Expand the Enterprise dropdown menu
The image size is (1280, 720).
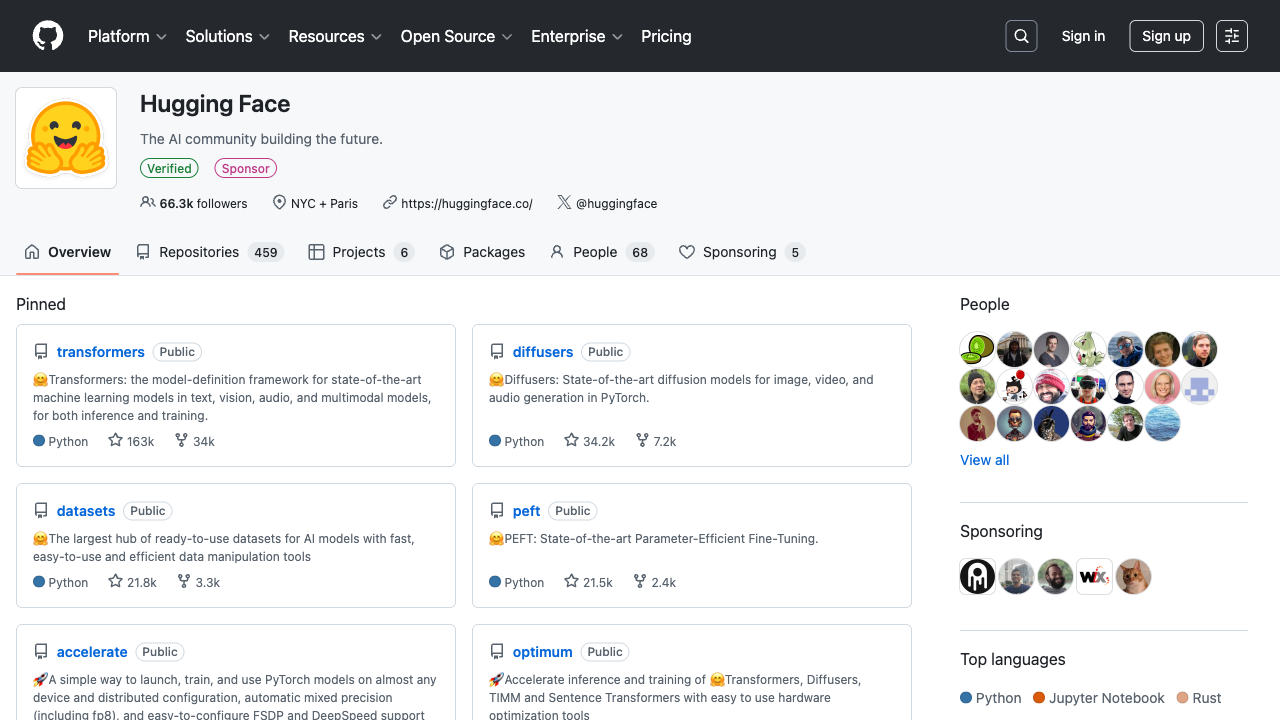pos(577,36)
